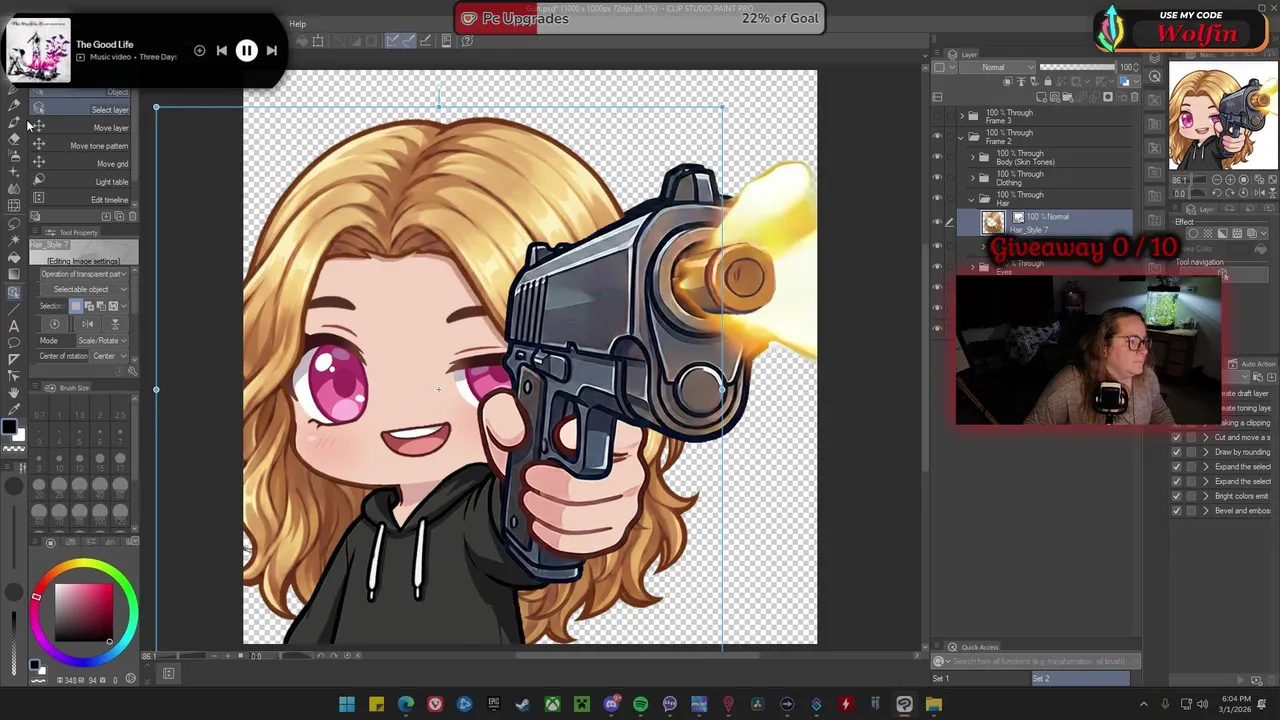This screenshot has height=720, width=1280.
Task: Click the Flip horizontal navigator icon
Action: [x=1259, y=193]
